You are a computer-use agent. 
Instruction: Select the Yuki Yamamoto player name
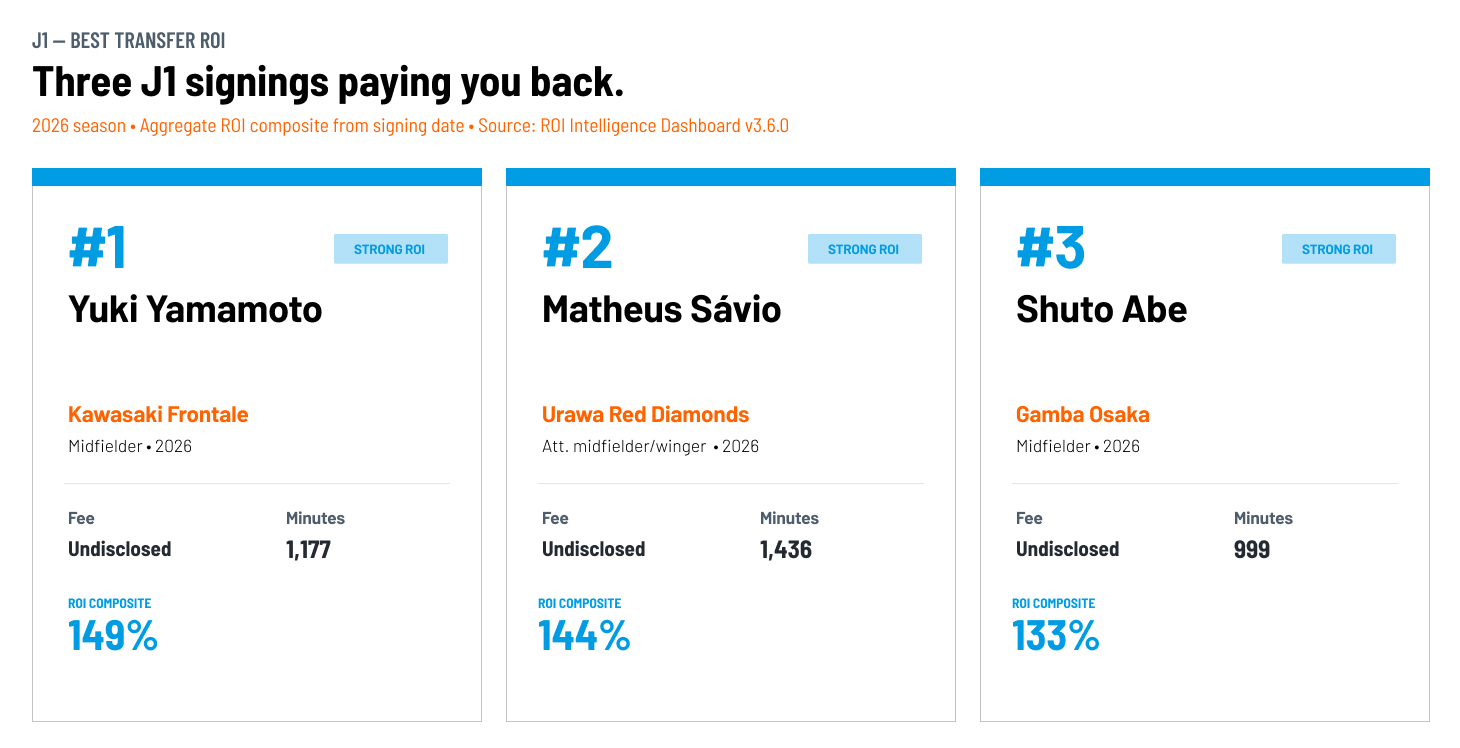tap(196, 309)
